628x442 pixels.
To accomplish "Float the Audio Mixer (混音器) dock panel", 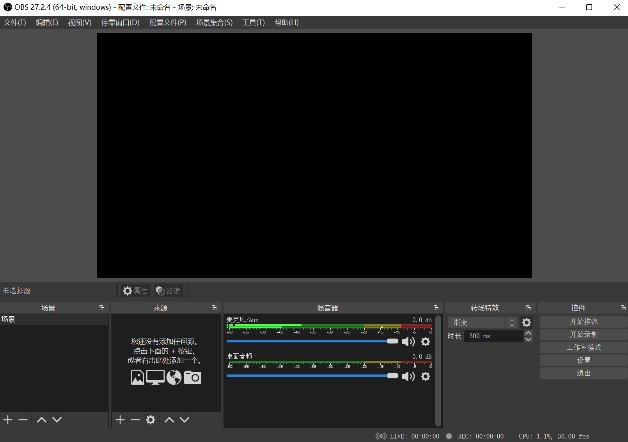I will (x=436, y=307).
